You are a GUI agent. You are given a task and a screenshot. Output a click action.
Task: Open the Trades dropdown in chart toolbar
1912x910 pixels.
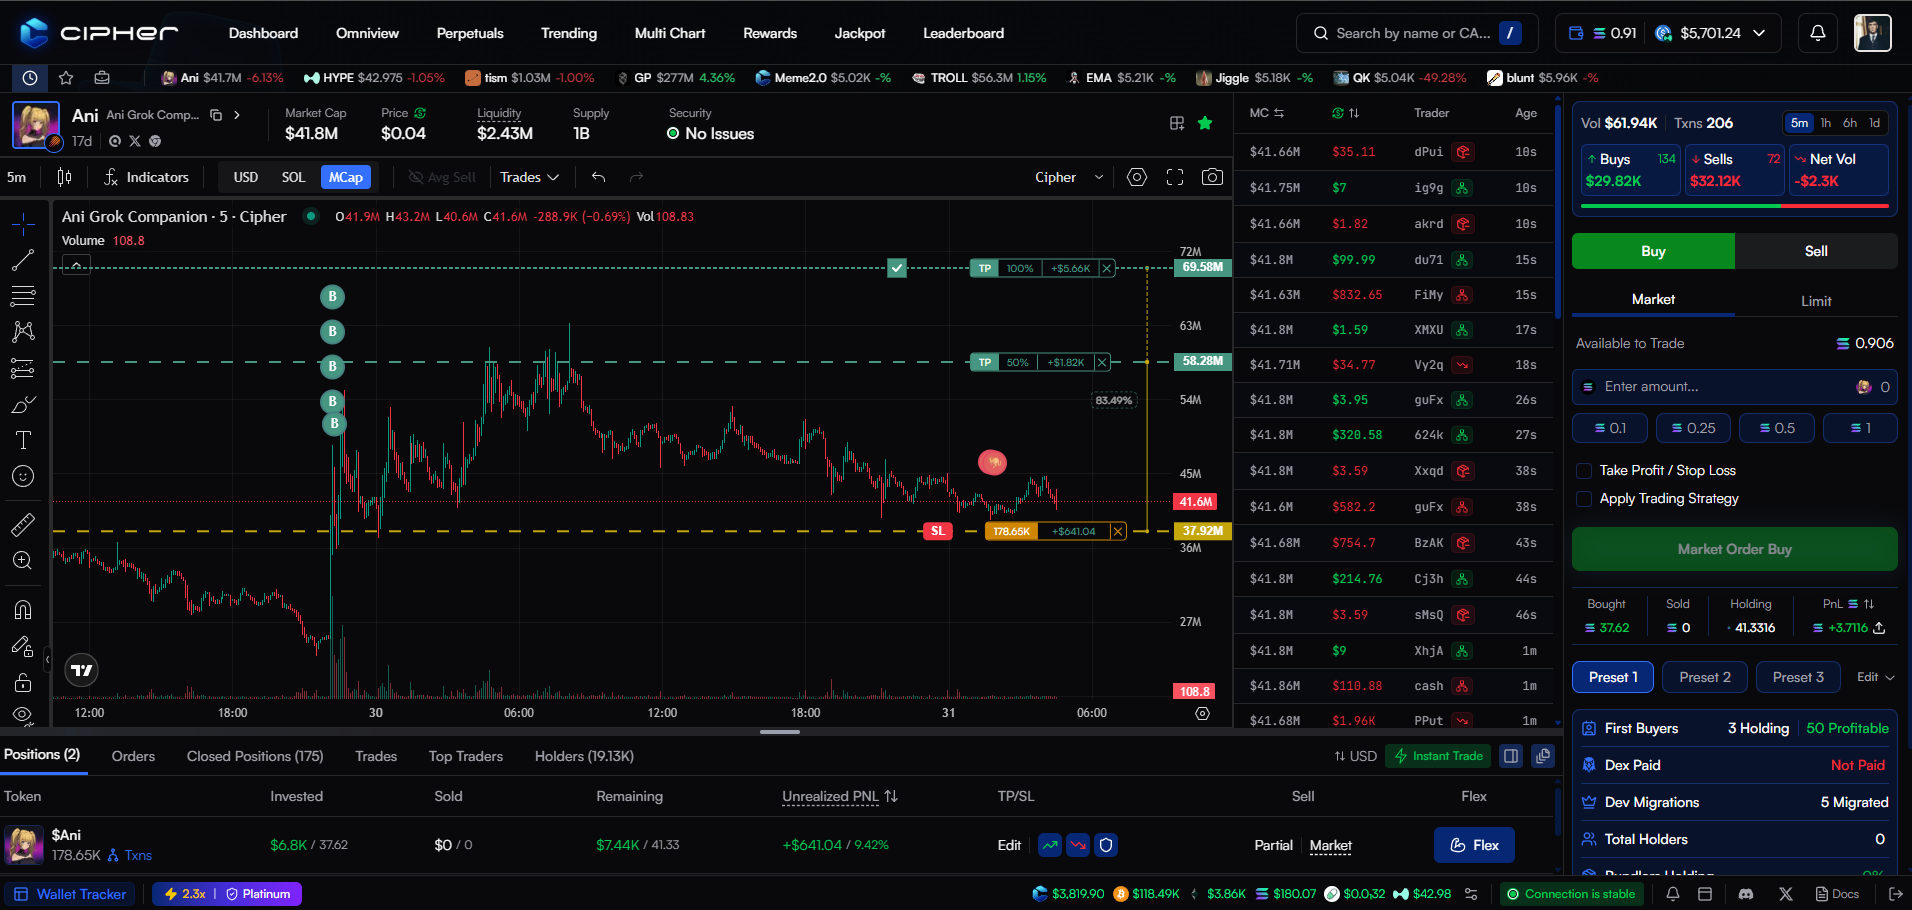[x=529, y=177]
